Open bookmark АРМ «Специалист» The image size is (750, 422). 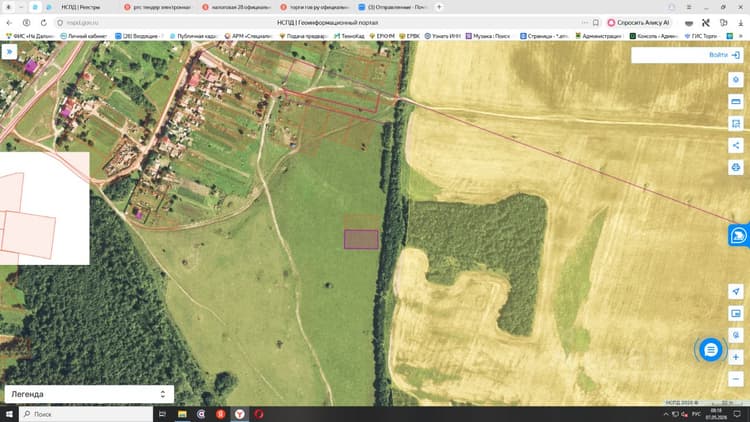pos(248,36)
